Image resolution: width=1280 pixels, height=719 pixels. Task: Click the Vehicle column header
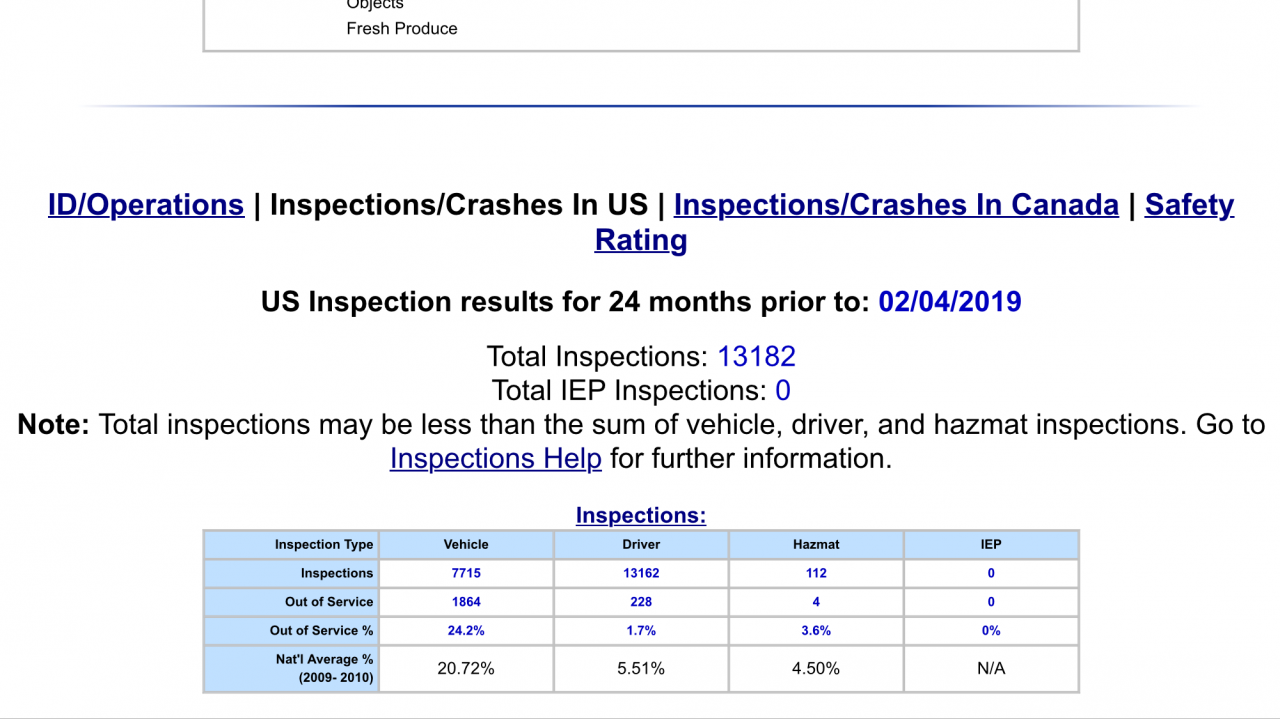pyautogui.click(x=466, y=545)
